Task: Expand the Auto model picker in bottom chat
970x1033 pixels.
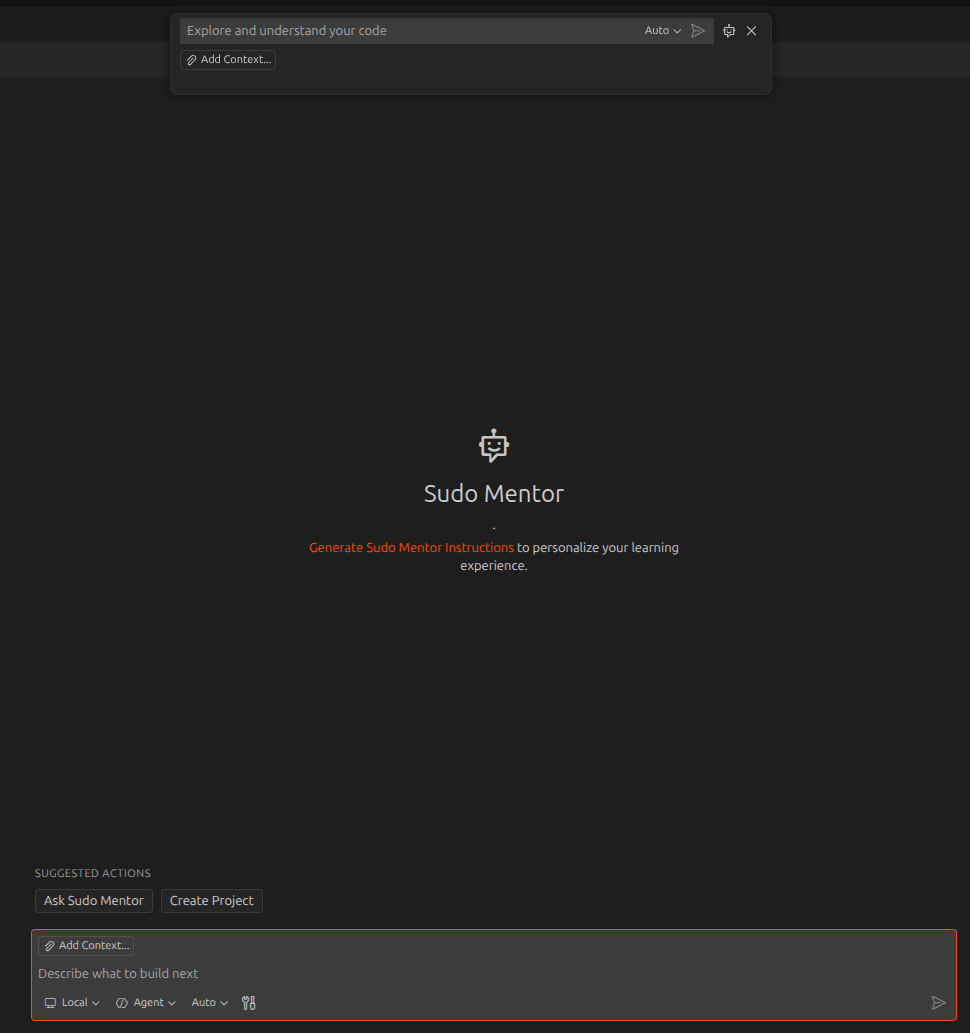Action: tap(210, 1002)
